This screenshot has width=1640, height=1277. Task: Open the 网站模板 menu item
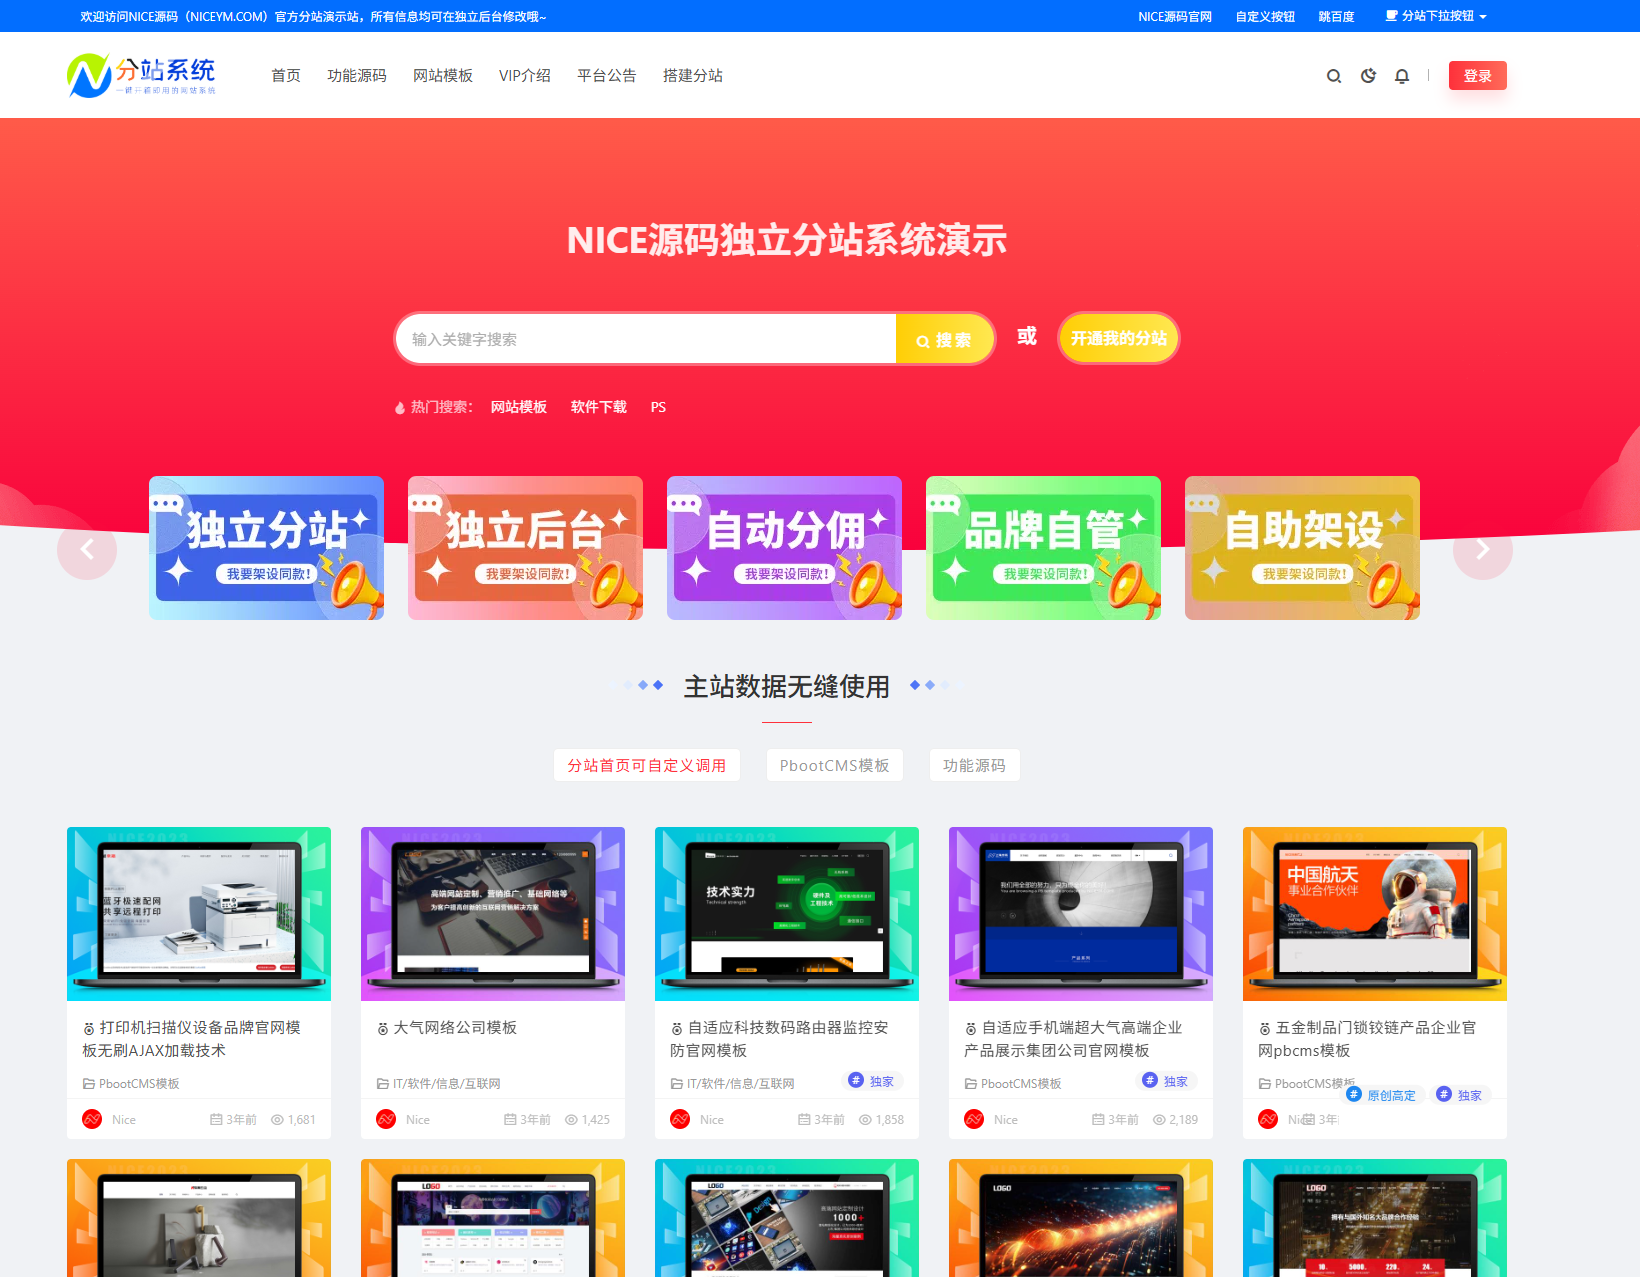(x=443, y=76)
